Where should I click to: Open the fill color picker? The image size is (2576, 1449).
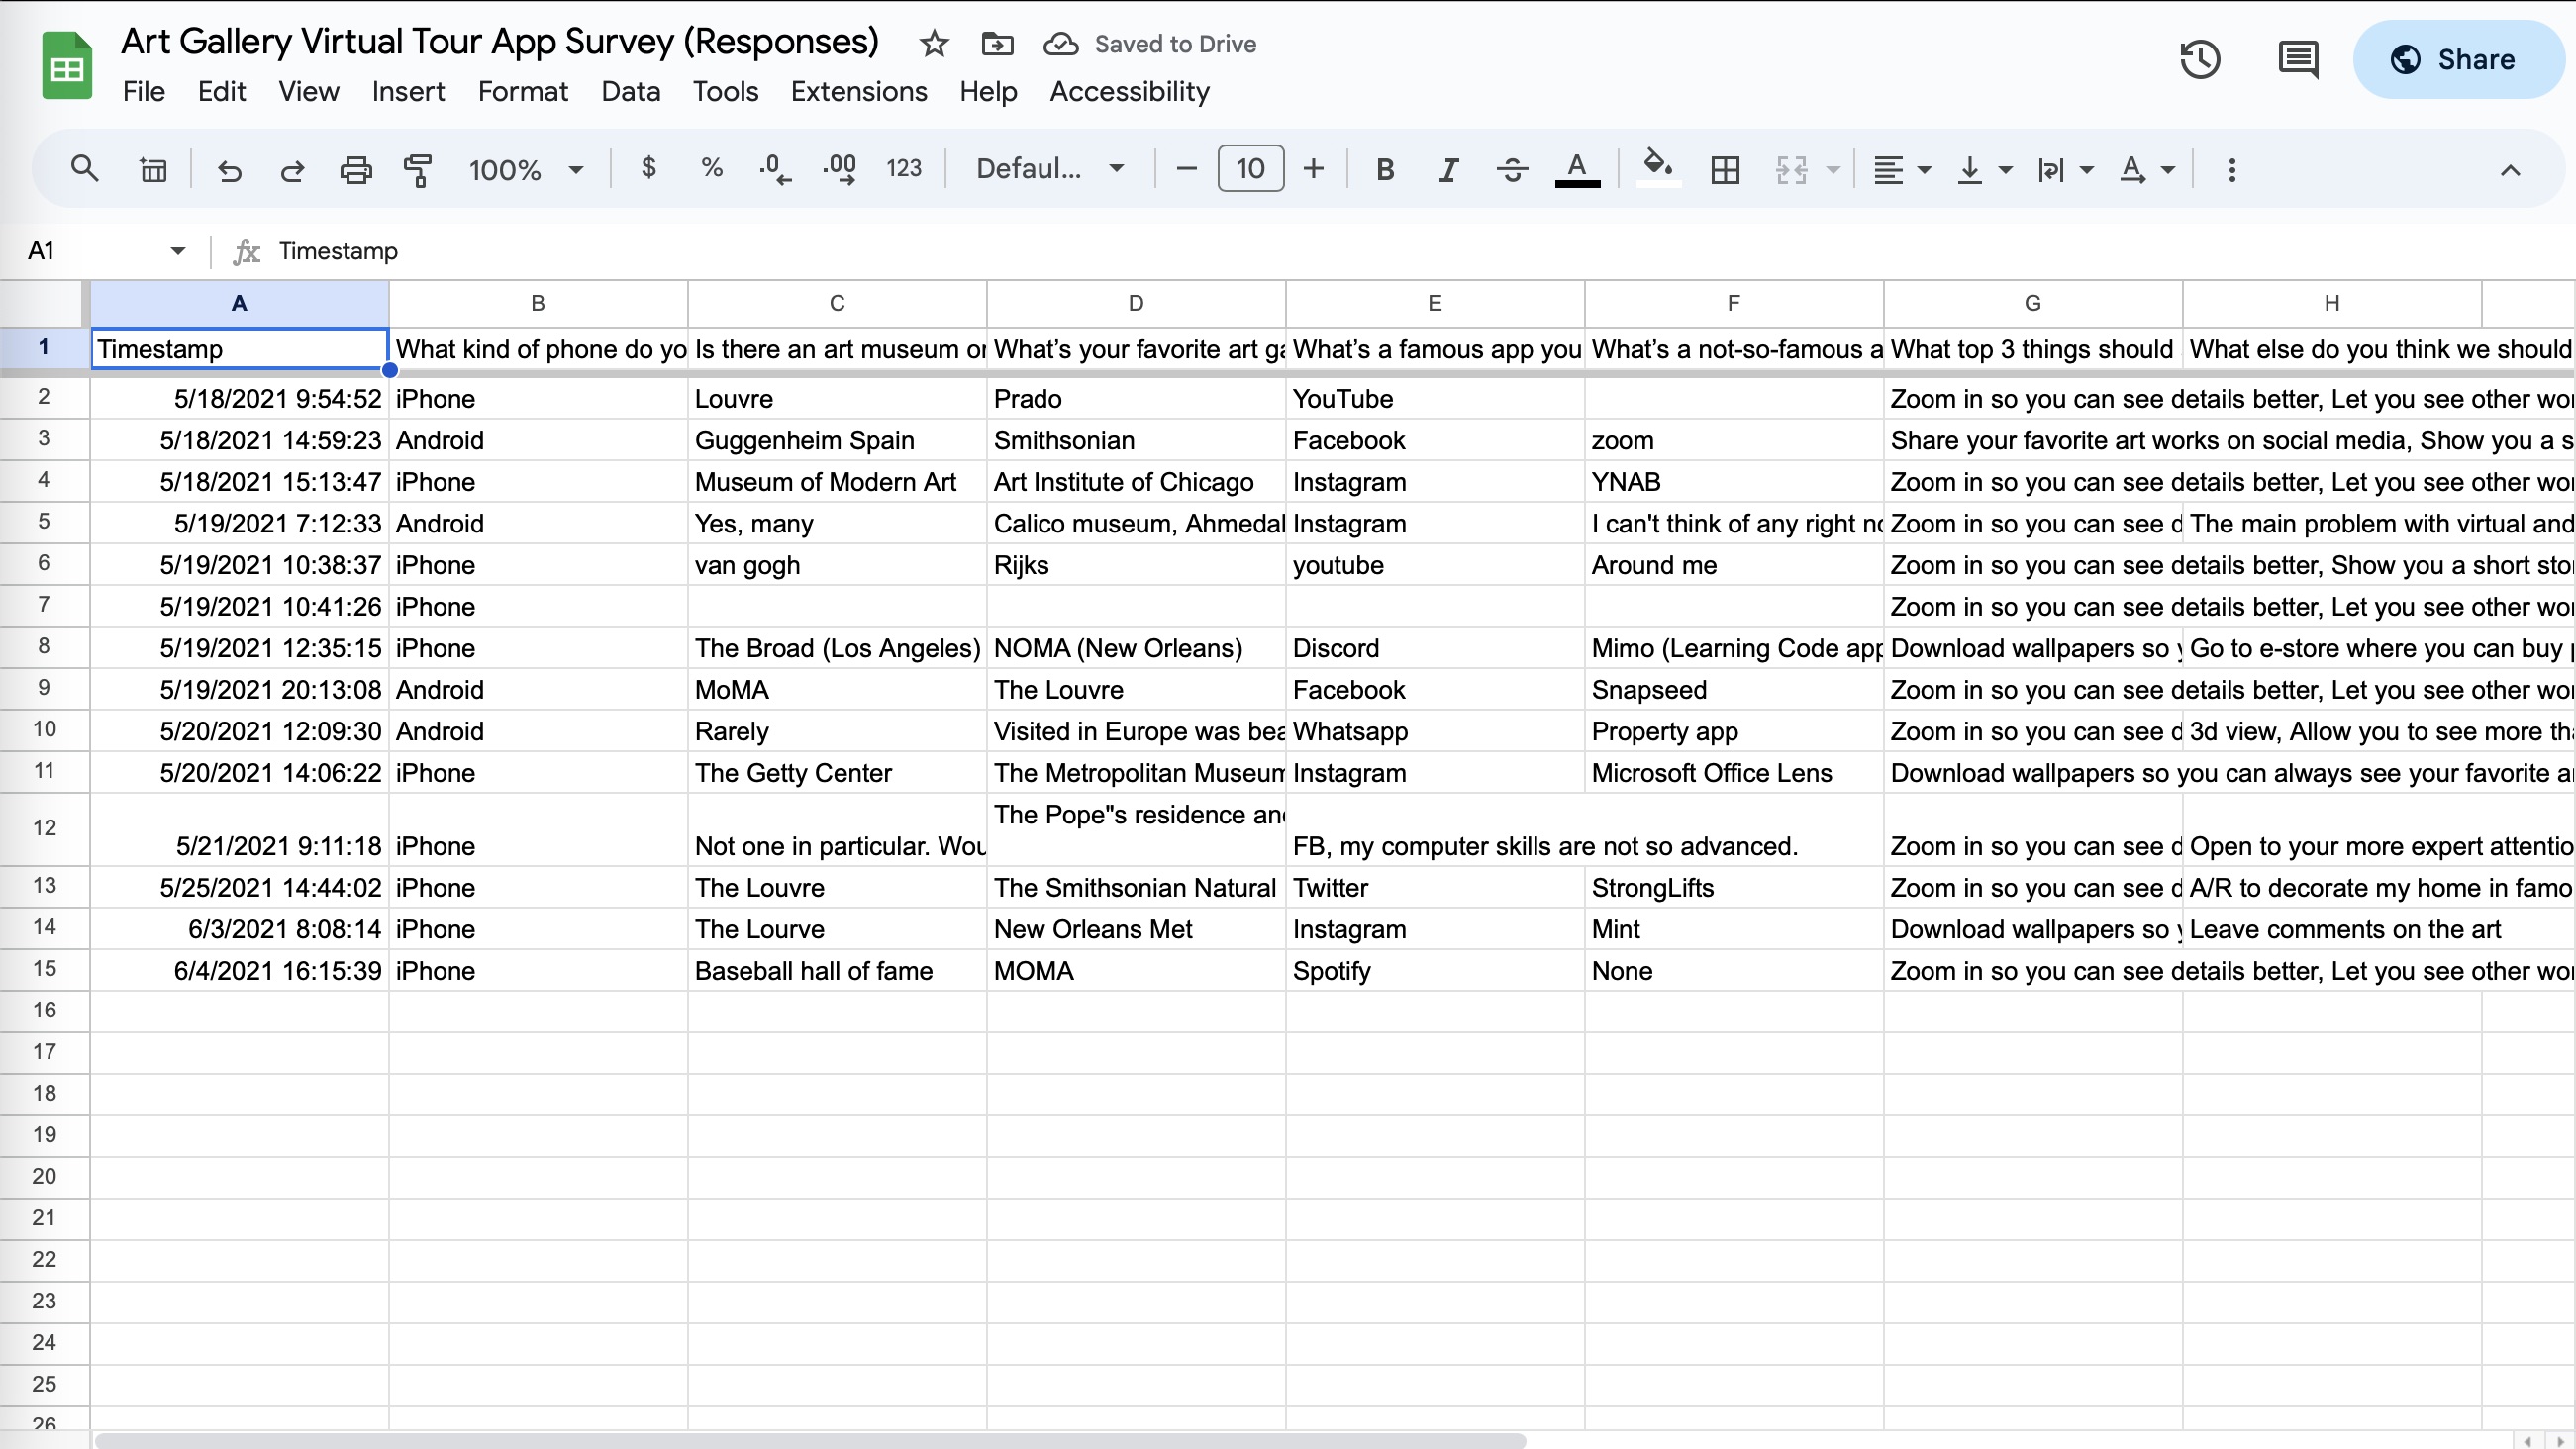1658,167
